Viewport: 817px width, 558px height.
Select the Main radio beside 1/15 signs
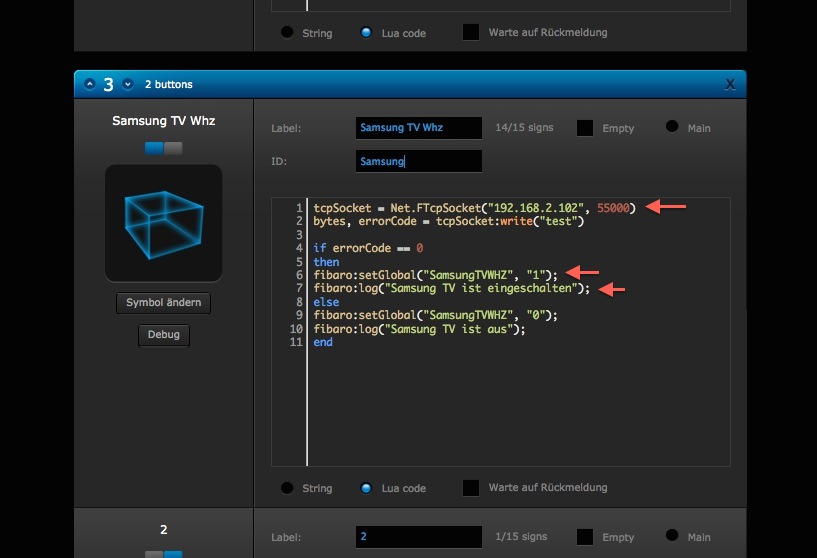tap(672, 536)
